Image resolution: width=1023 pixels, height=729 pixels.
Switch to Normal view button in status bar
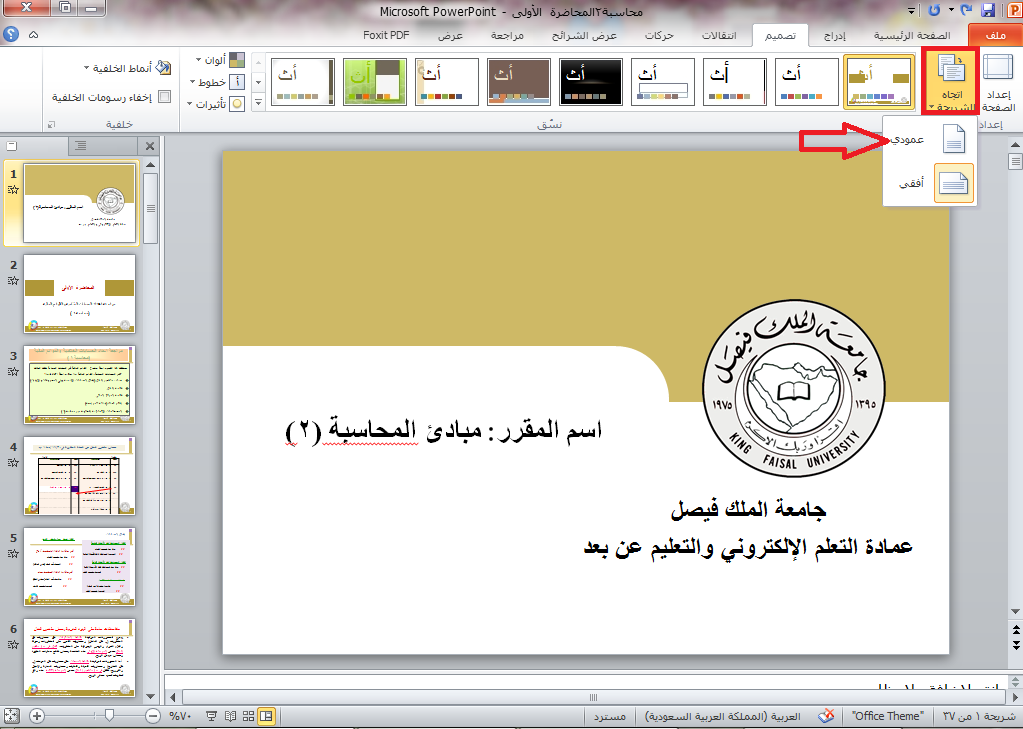[x=266, y=716]
